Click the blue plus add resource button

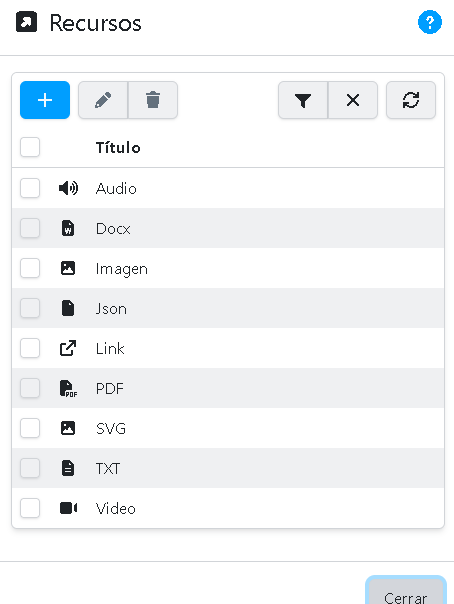[45, 100]
